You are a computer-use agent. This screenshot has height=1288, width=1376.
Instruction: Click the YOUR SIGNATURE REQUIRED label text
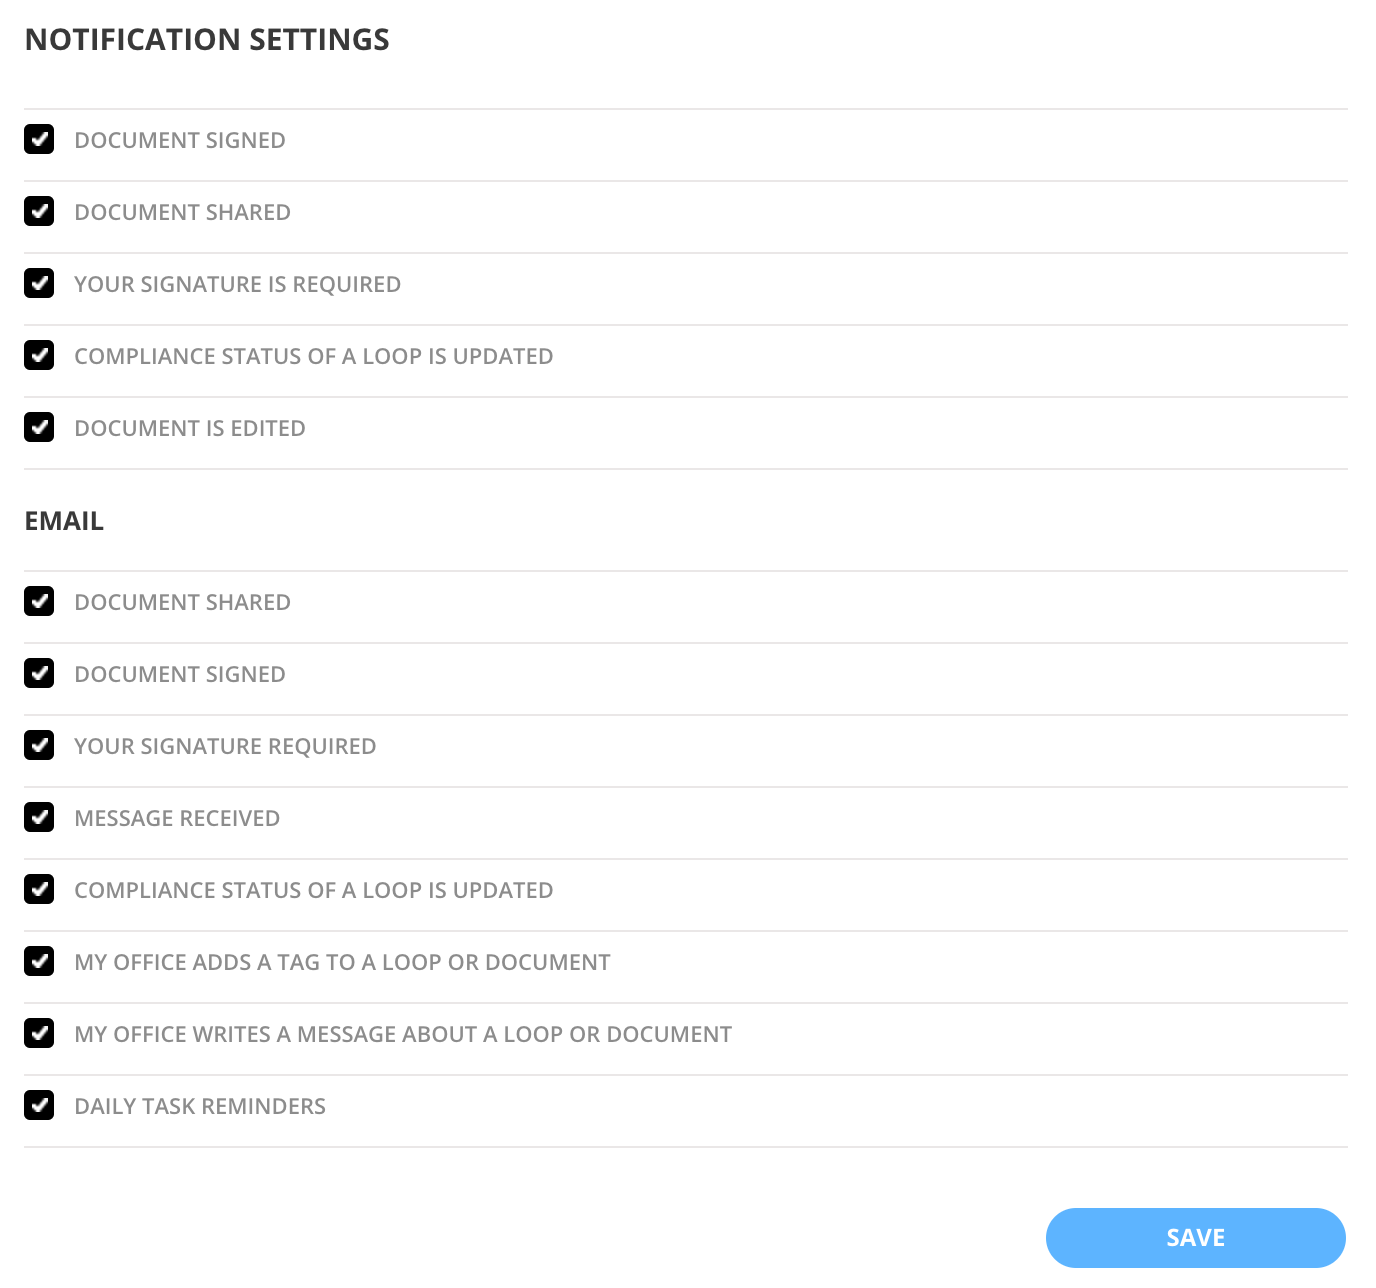pyautogui.click(x=225, y=746)
